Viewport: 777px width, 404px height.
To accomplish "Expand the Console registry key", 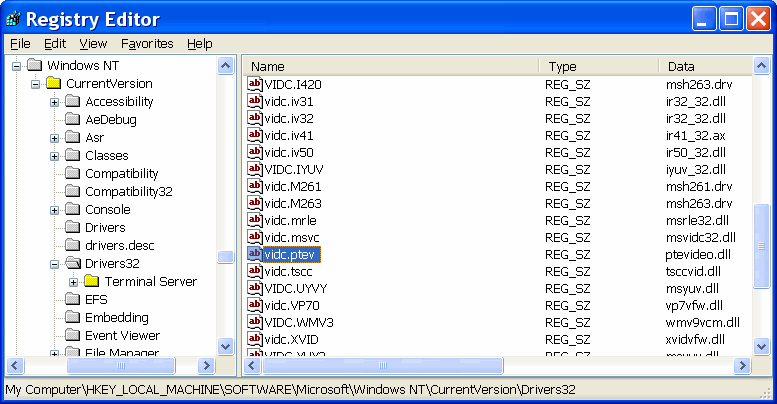I will tap(55, 210).
